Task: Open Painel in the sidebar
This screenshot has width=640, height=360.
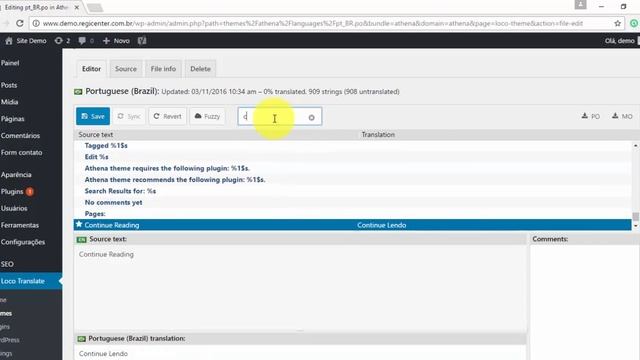Action: (10, 63)
